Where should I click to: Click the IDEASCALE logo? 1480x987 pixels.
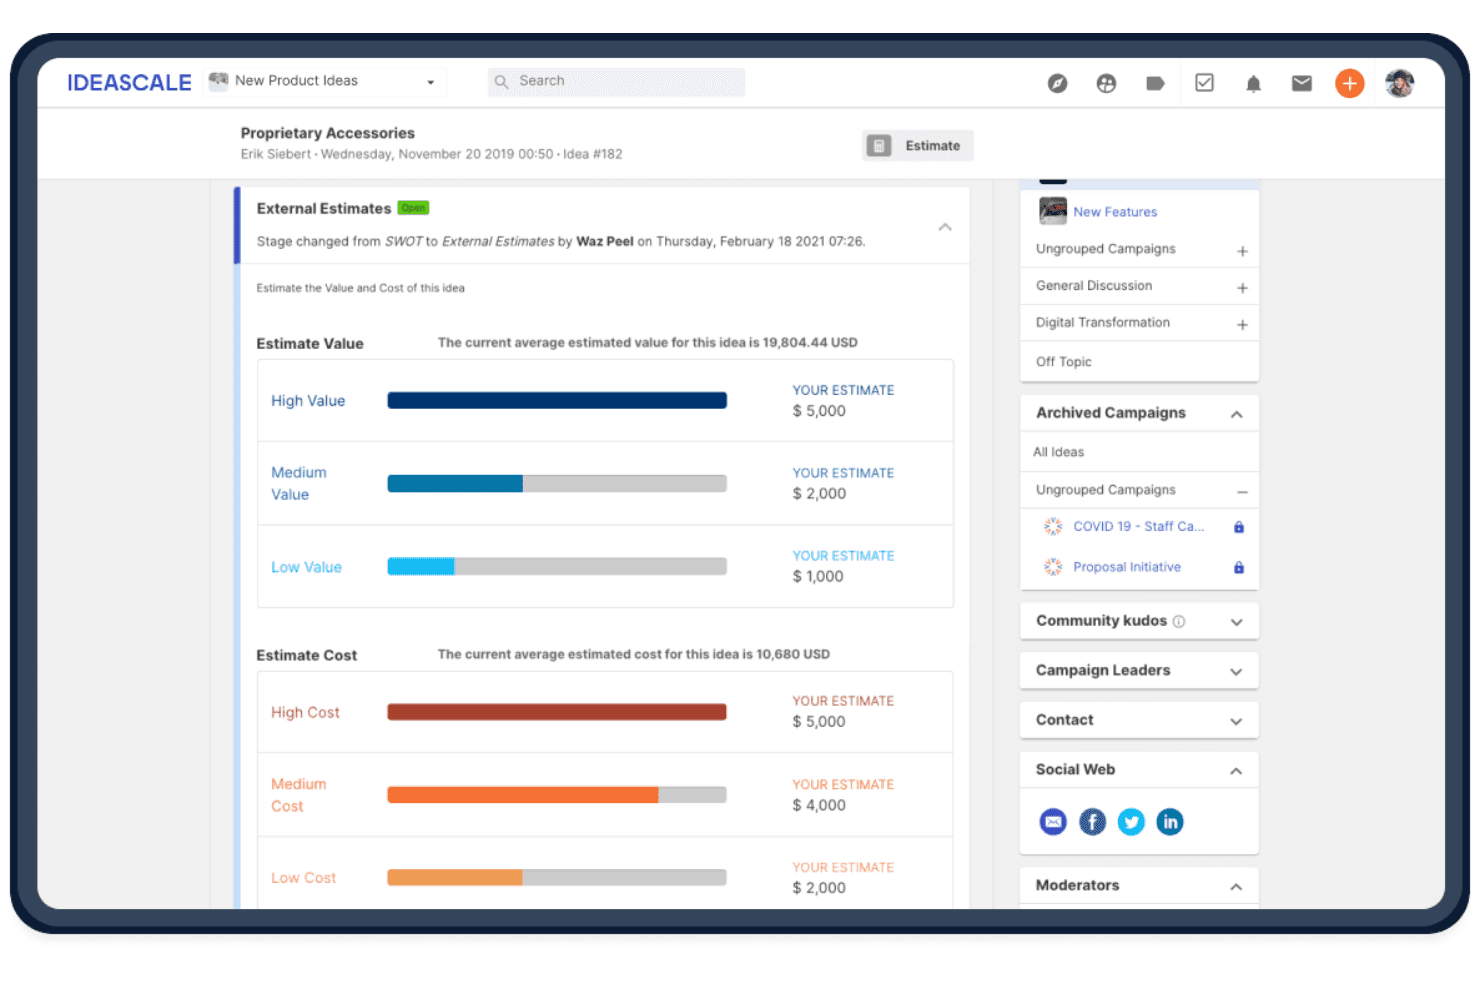tap(129, 83)
